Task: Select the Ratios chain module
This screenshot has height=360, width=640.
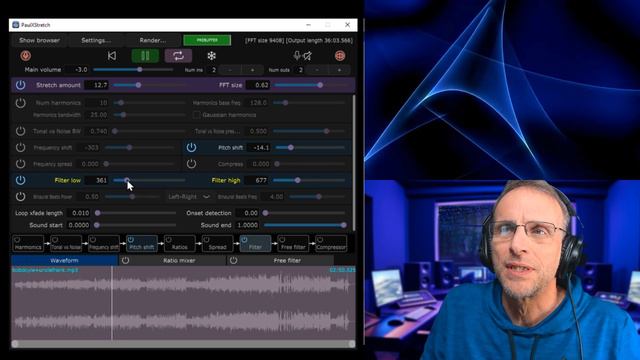Action: click(x=180, y=243)
